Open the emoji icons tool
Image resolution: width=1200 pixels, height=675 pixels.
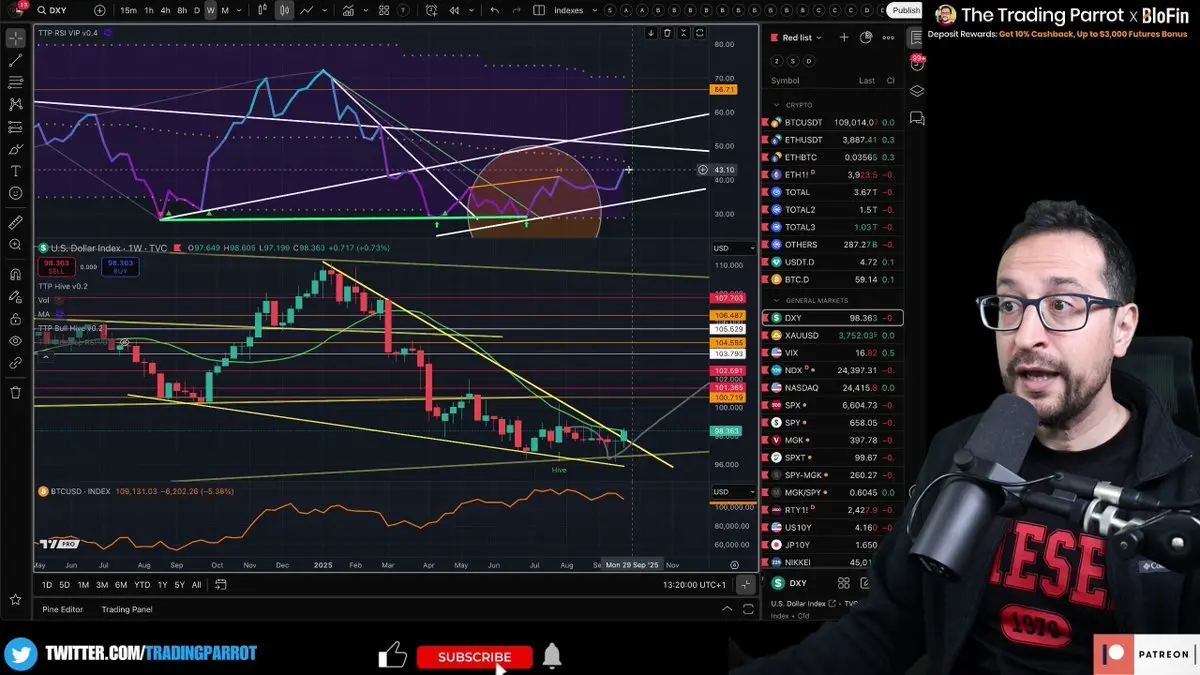coord(15,194)
